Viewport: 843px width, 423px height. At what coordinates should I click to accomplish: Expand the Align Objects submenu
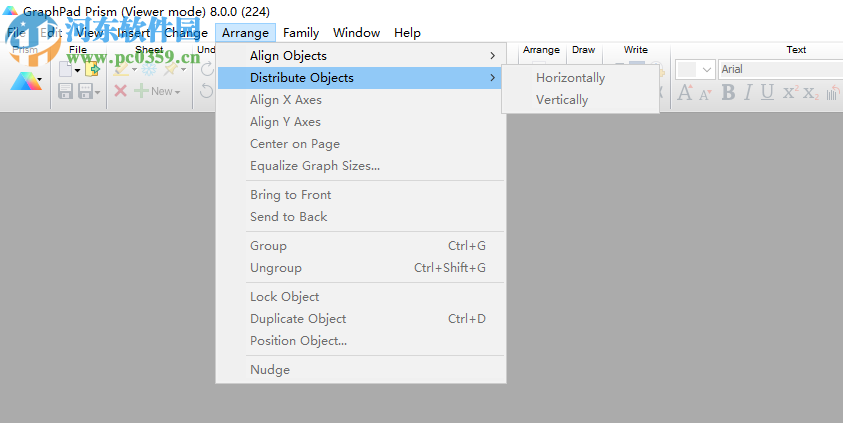coord(360,56)
